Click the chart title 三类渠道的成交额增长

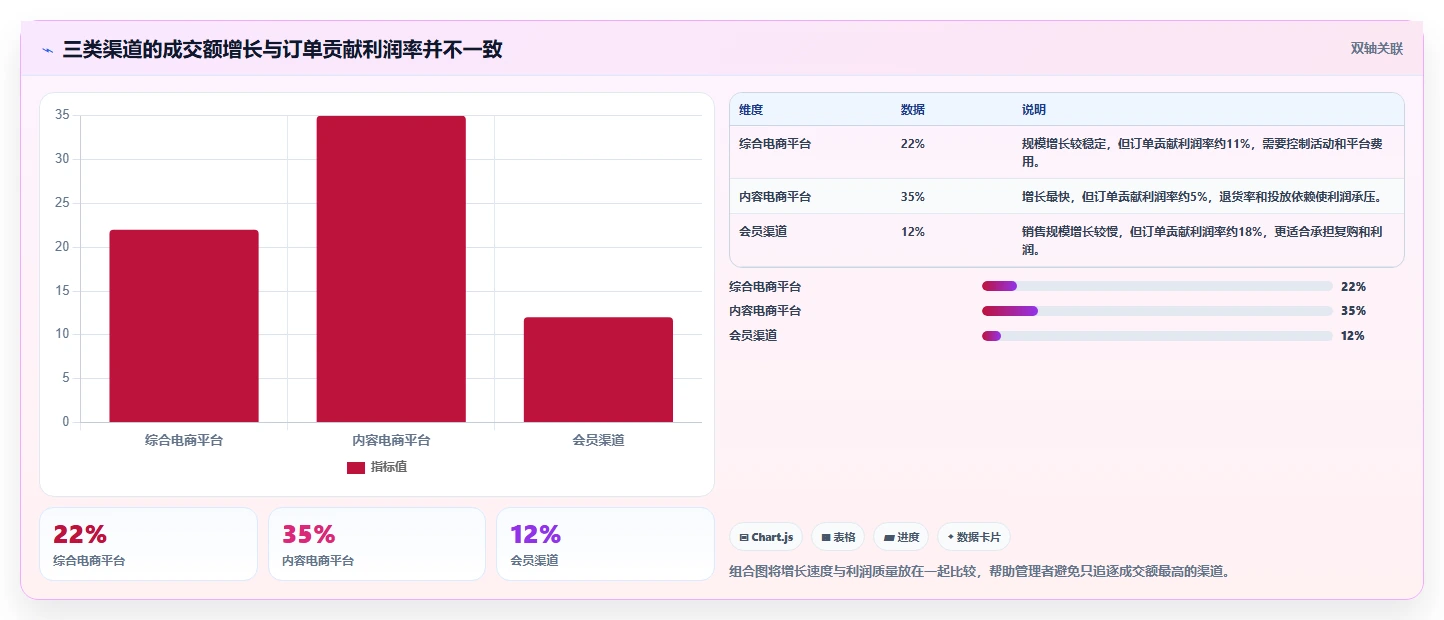tap(282, 50)
